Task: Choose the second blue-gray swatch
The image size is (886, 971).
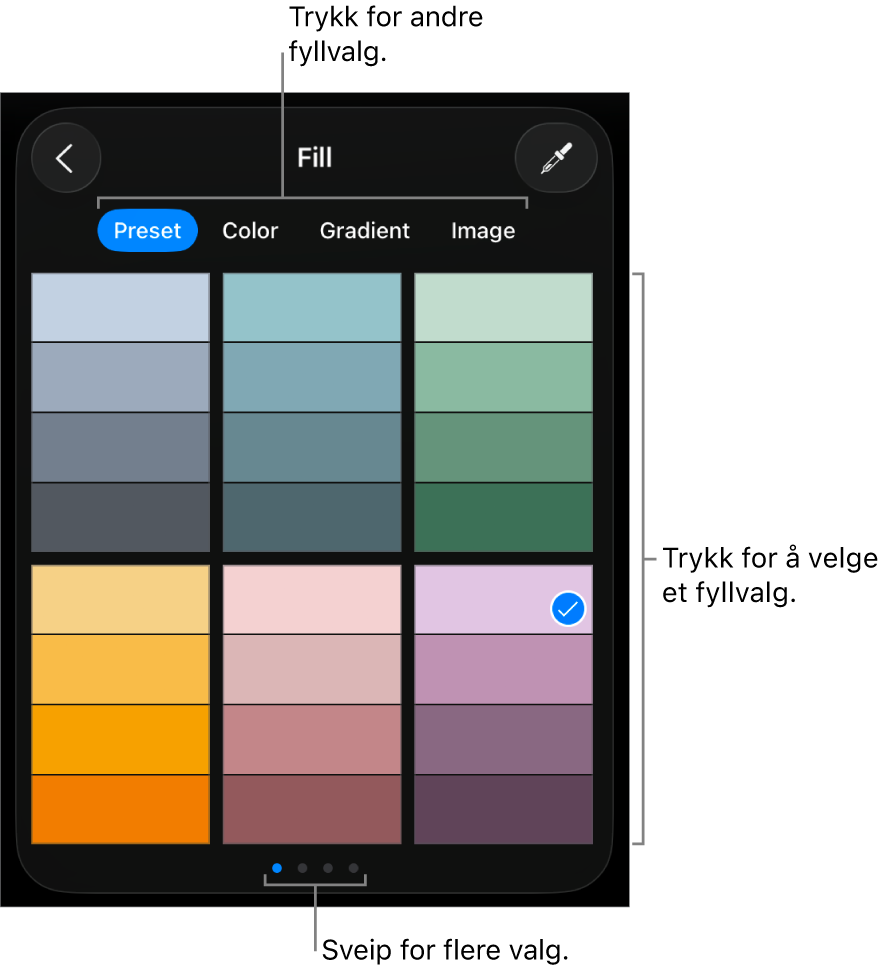Action: [121, 377]
